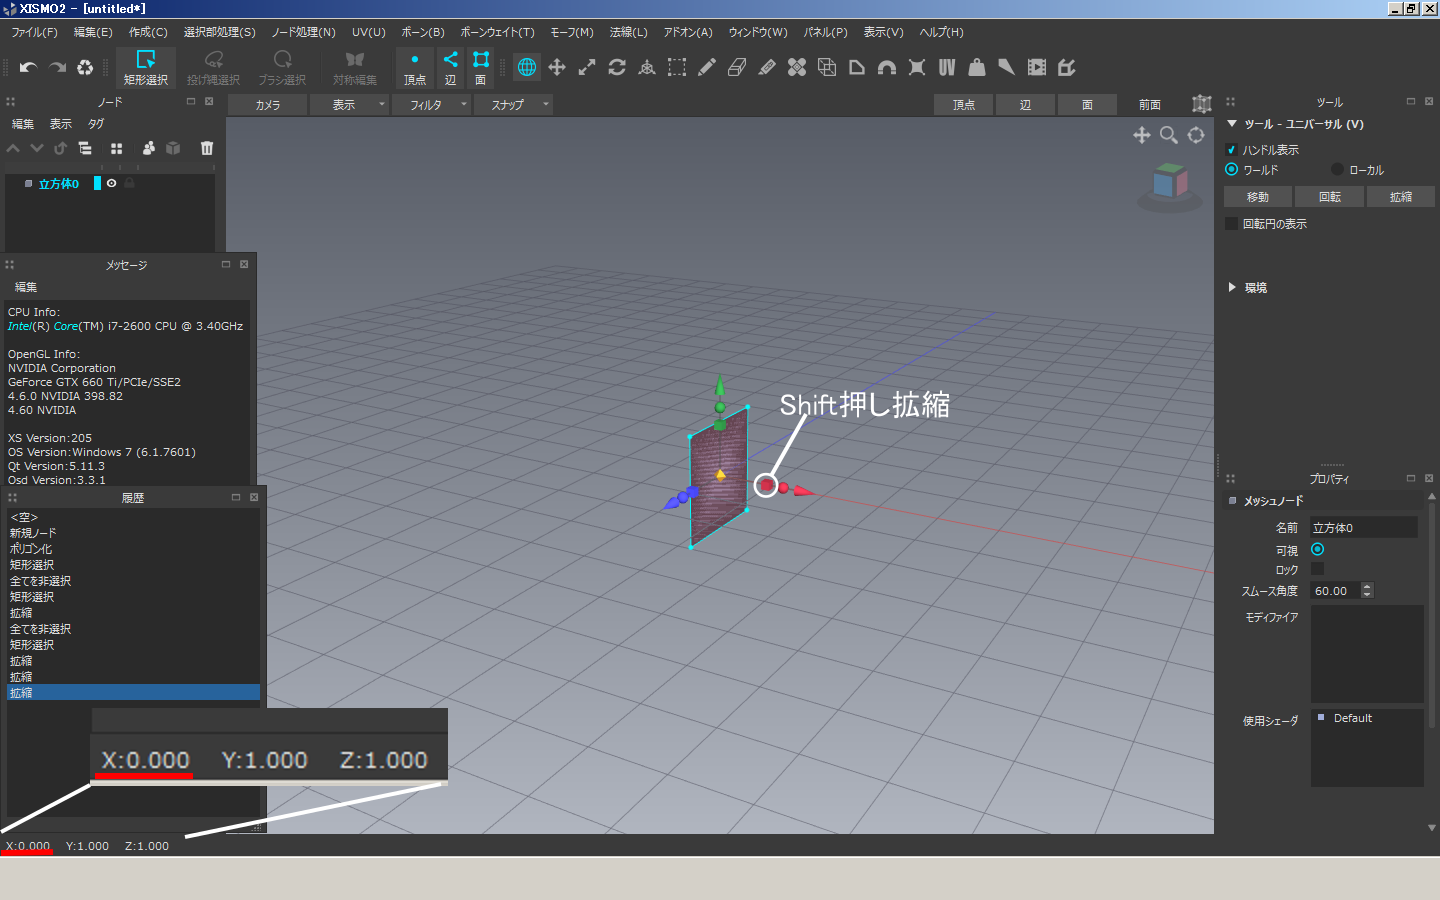This screenshot has width=1440, height=900.
Task: Click the dashed-square icon in the toolbar
Action: point(677,67)
